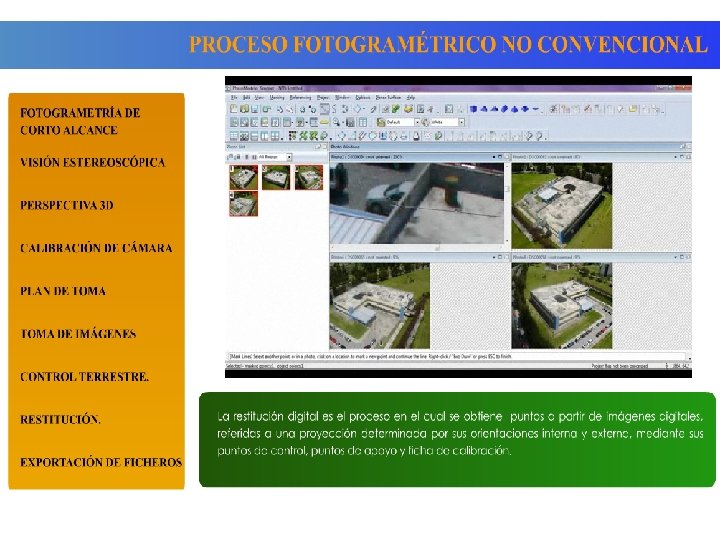Click the vertical scrollbar of zoomed photo
720x540 pixels.
(507, 202)
